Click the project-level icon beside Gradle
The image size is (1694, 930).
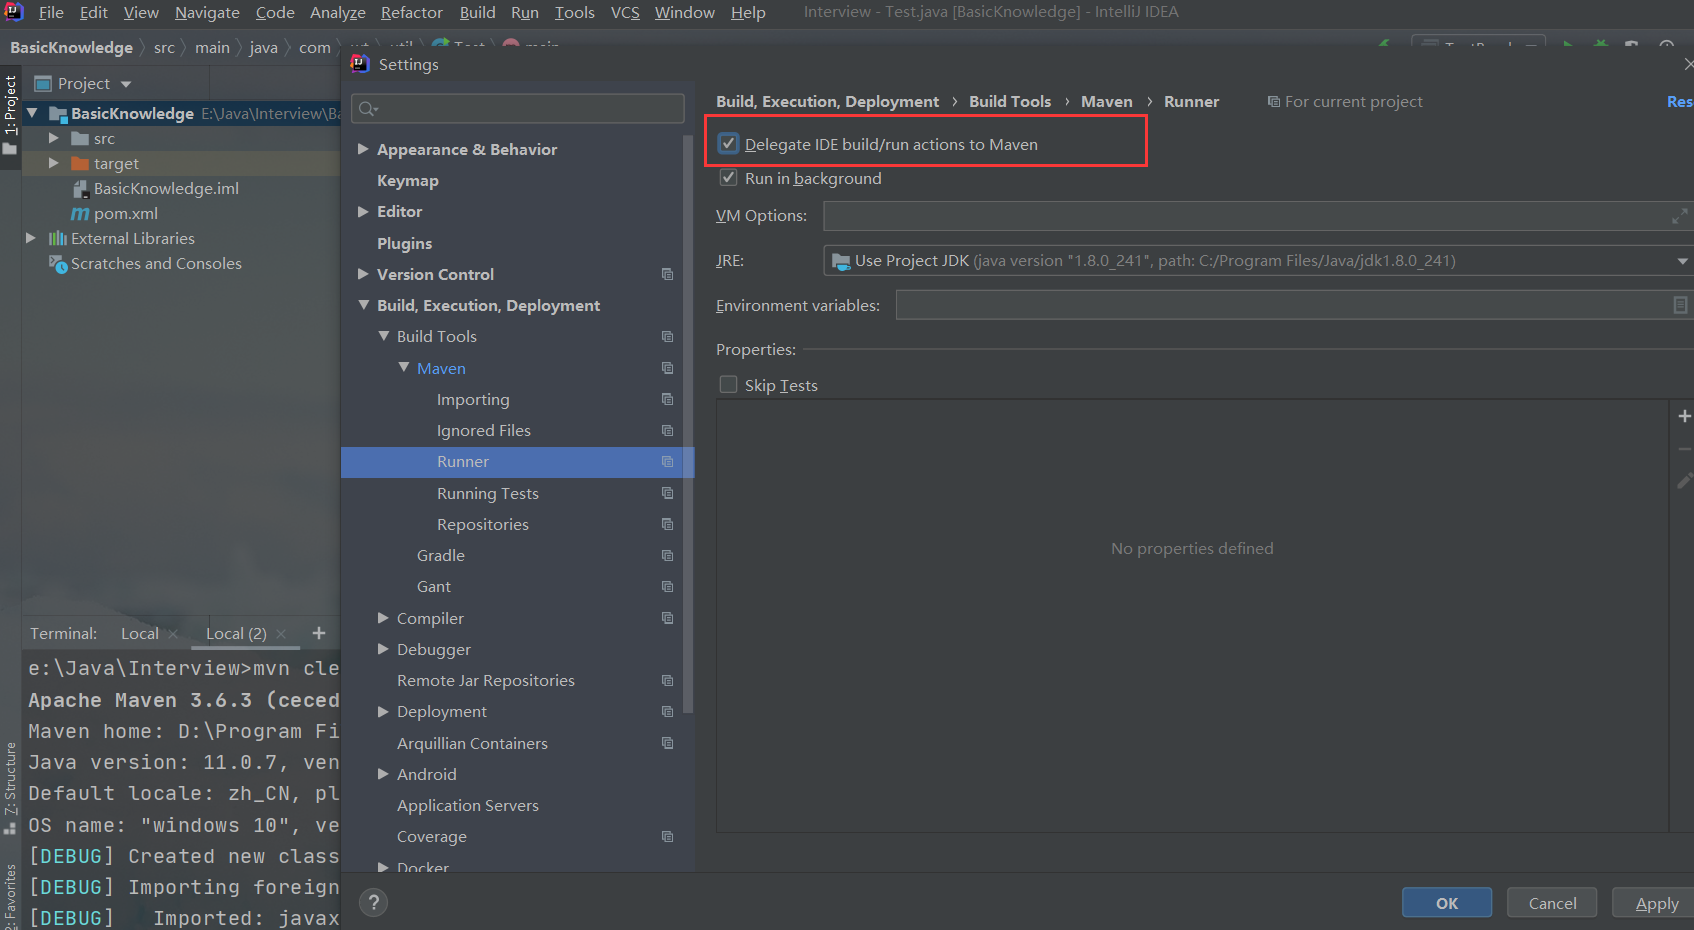pos(667,555)
